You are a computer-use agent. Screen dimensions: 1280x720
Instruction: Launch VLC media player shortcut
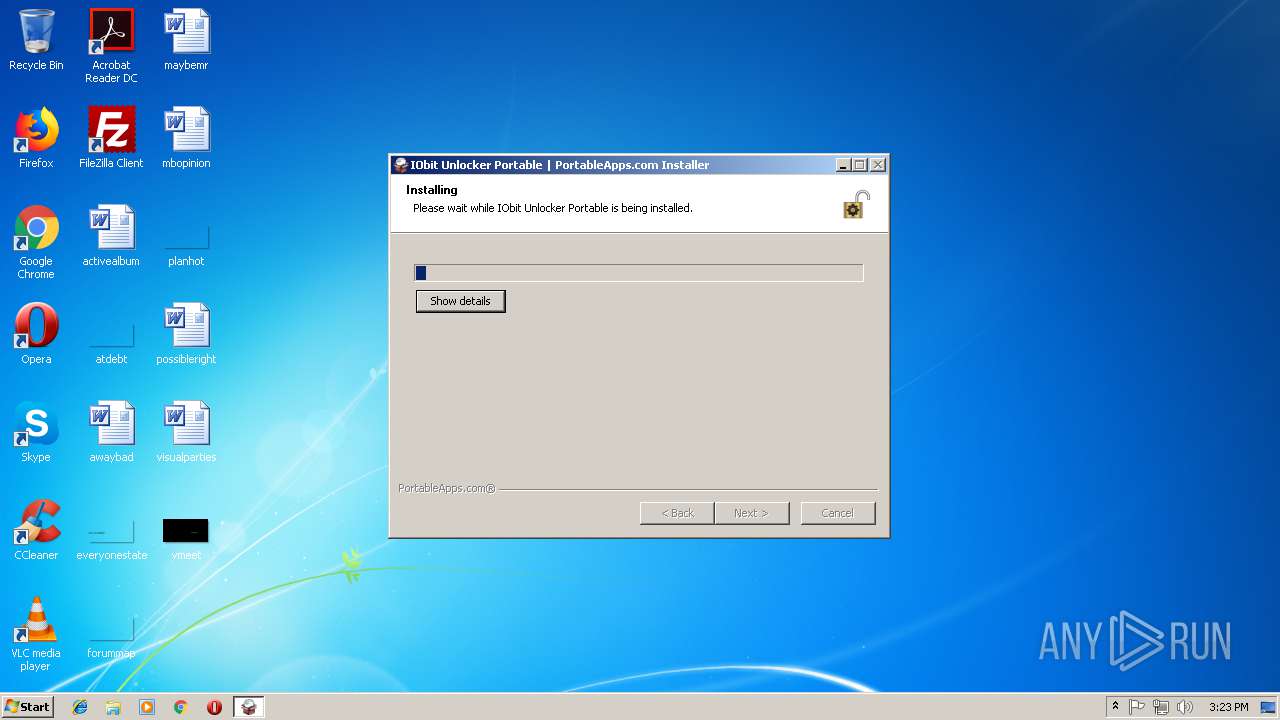point(36,634)
